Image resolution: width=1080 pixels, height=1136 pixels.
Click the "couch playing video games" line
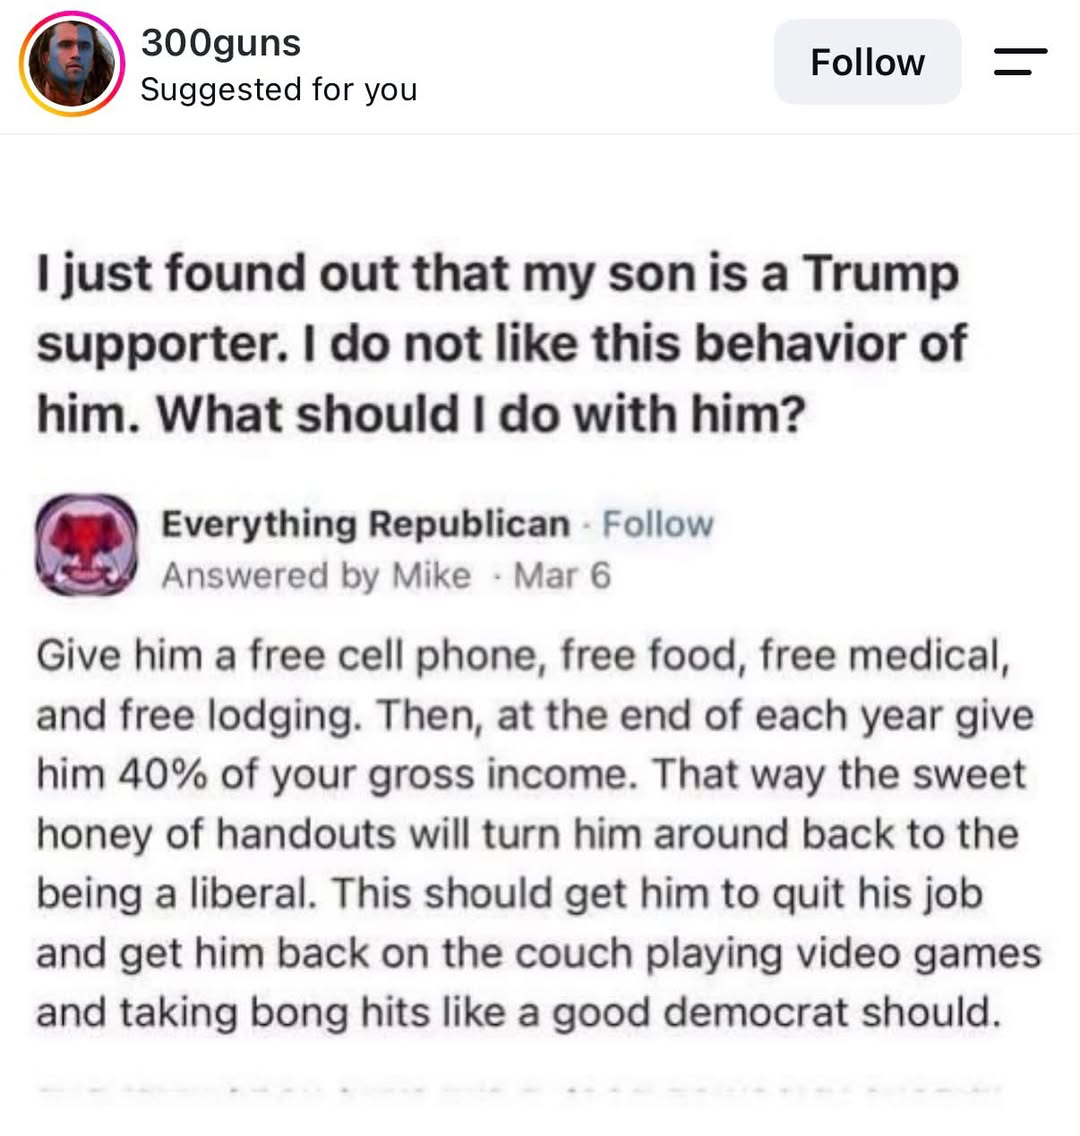[x=538, y=953]
